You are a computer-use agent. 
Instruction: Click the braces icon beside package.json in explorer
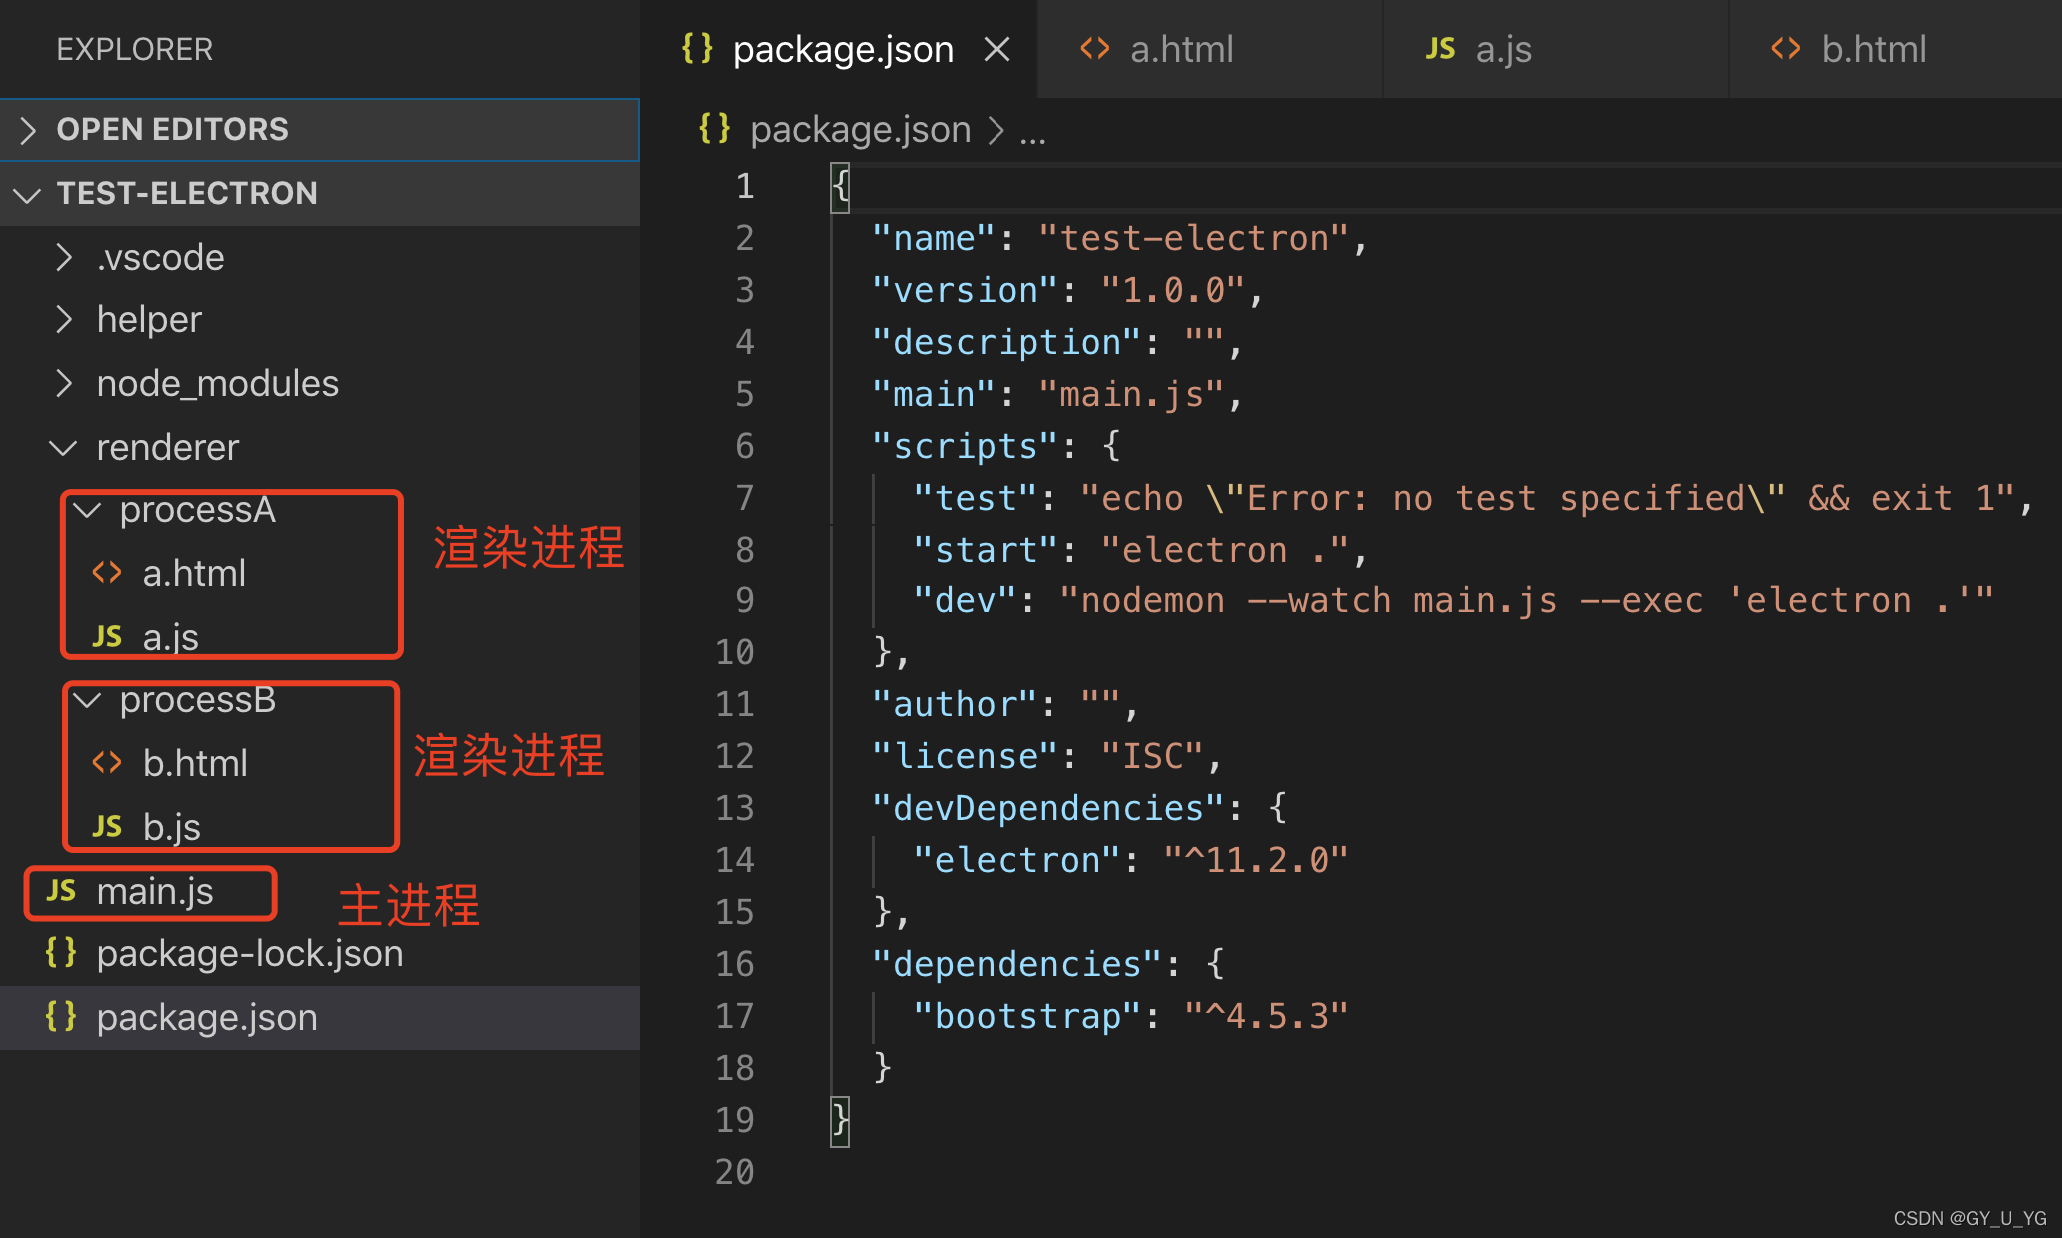(x=61, y=1016)
